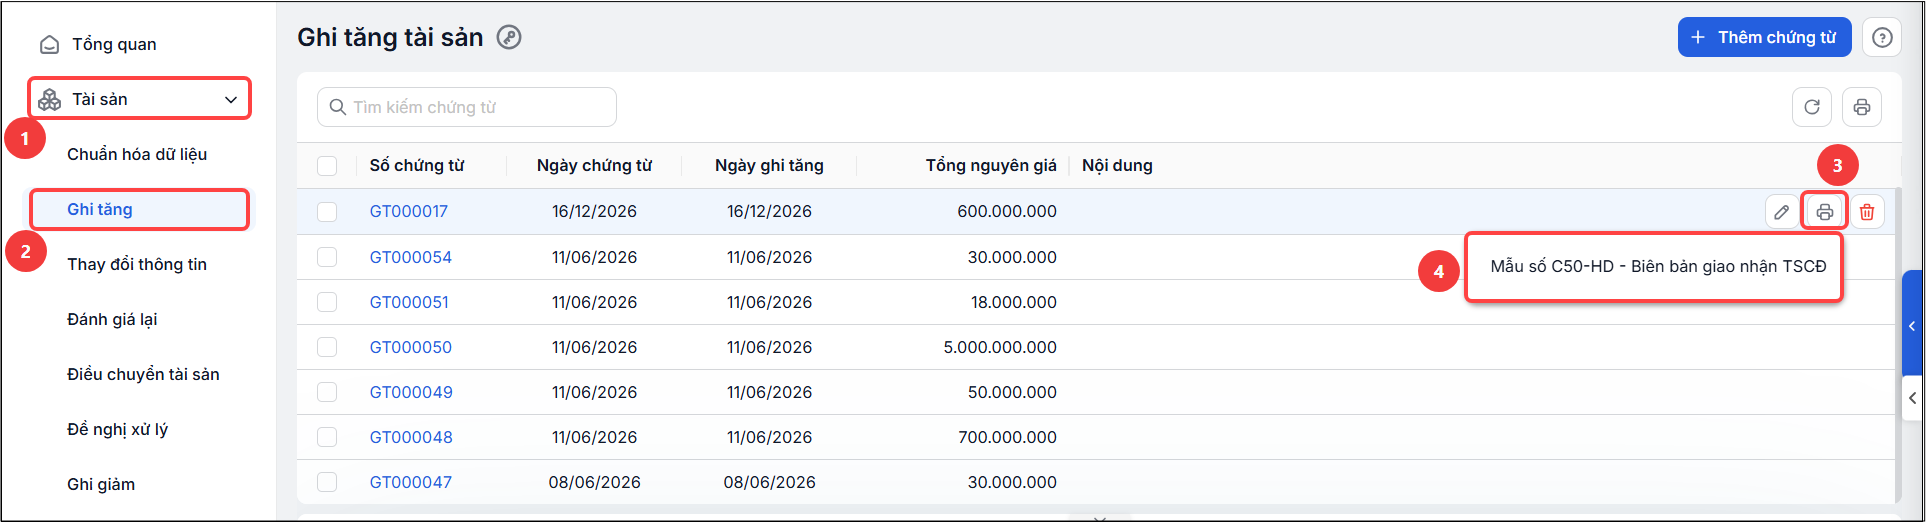Open Đánh giá lại menu item
Image resolution: width=1926 pixels, height=522 pixels.
coord(112,319)
